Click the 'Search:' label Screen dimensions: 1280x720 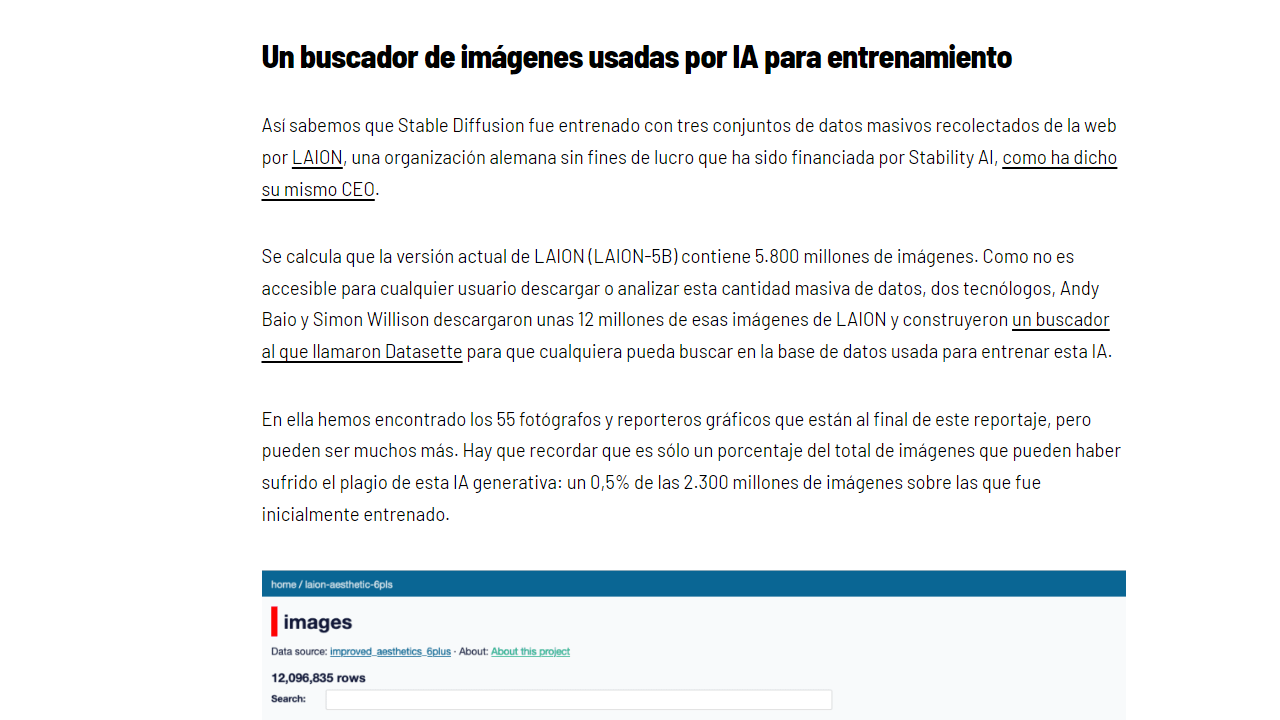click(x=288, y=699)
